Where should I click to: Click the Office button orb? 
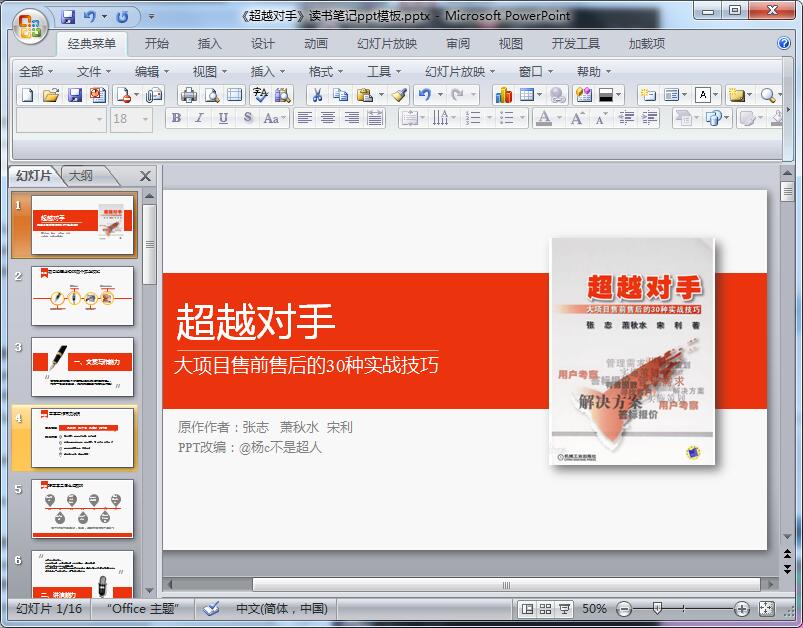[30, 25]
